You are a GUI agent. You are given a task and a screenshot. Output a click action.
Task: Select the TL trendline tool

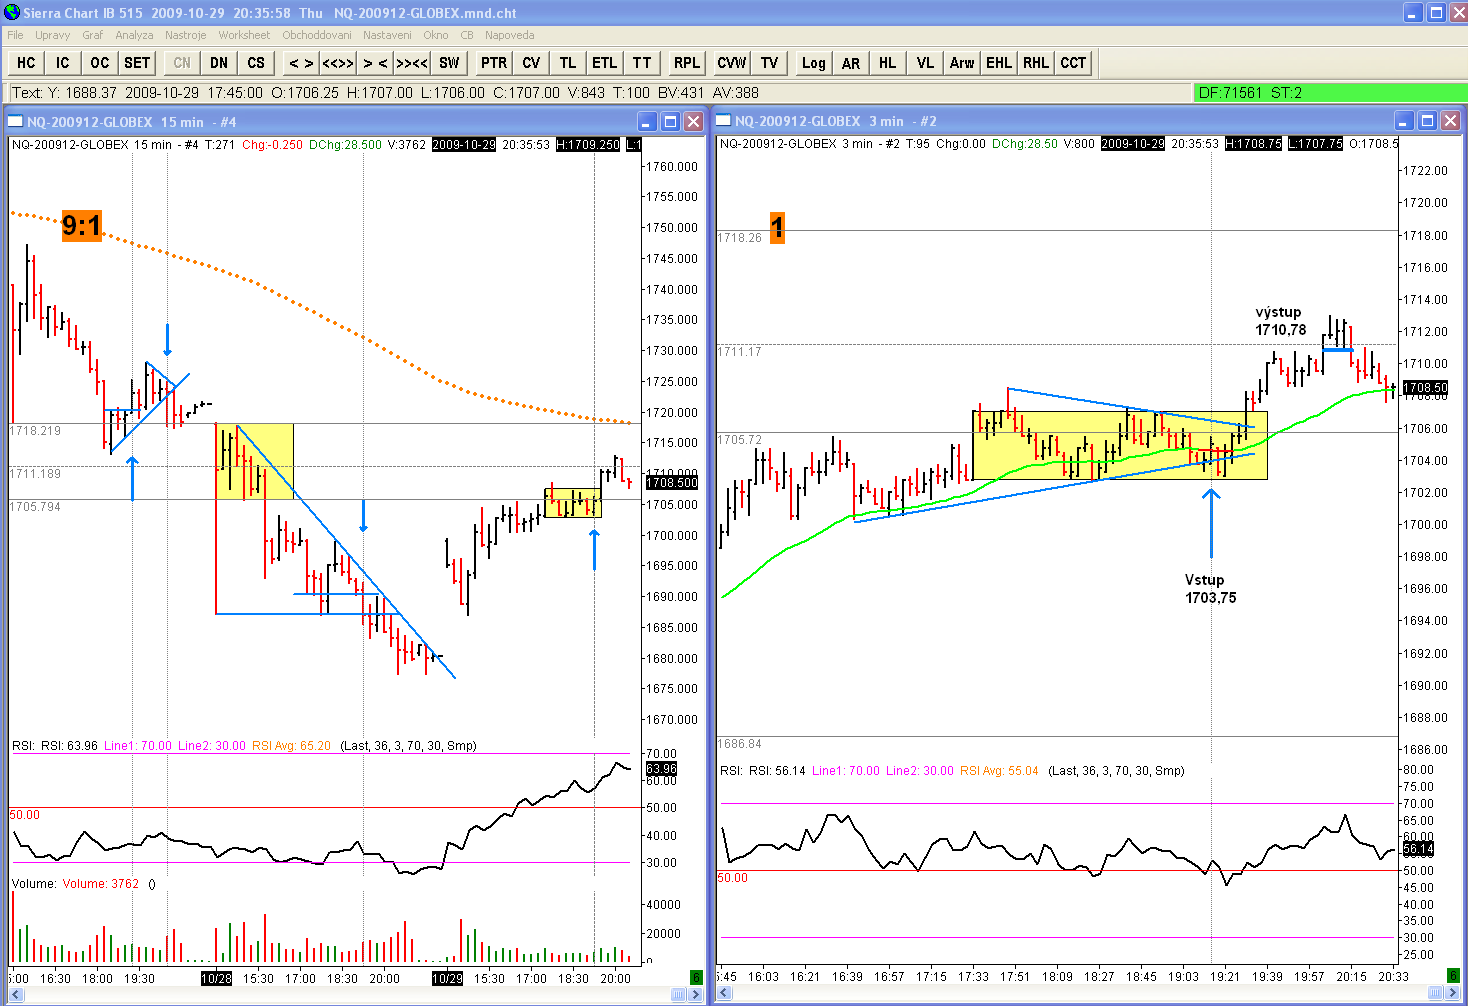coord(568,63)
